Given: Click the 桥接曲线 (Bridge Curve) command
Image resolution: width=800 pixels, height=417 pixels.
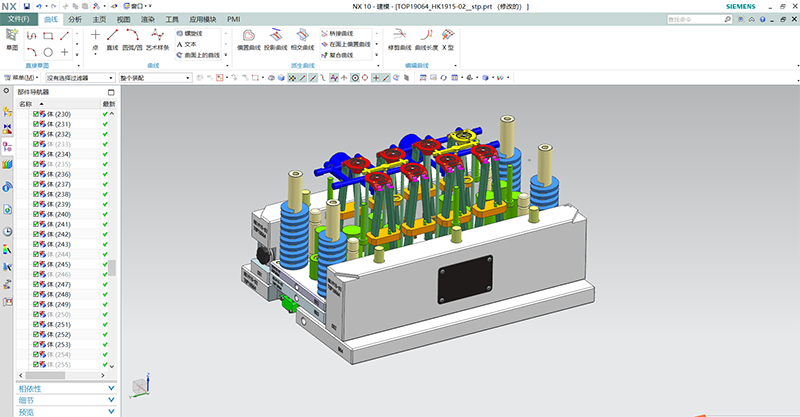Looking at the screenshot, I should [x=338, y=33].
